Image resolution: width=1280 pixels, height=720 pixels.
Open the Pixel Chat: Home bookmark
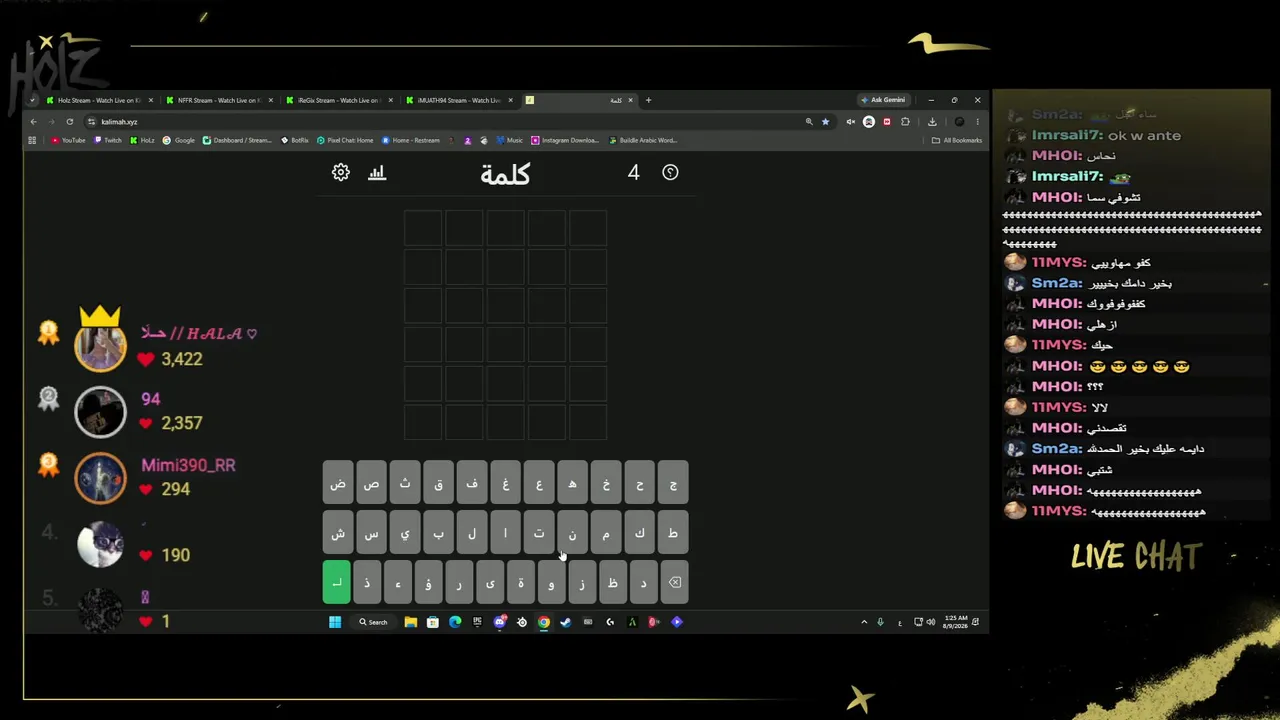[345, 140]
